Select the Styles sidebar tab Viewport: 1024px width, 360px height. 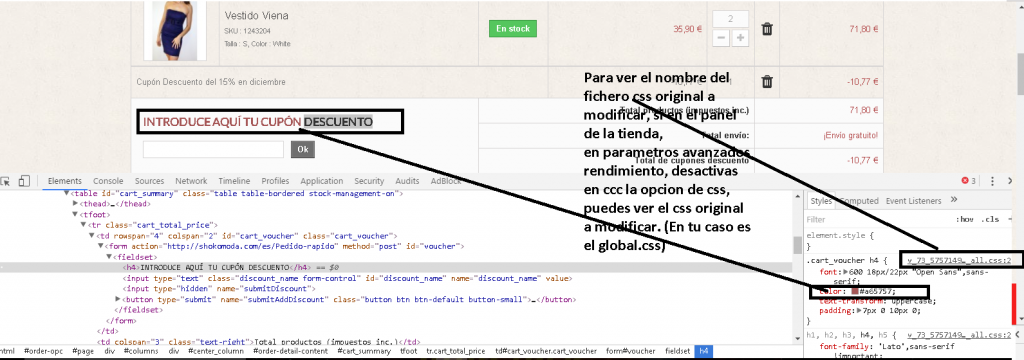pos(821,201)
